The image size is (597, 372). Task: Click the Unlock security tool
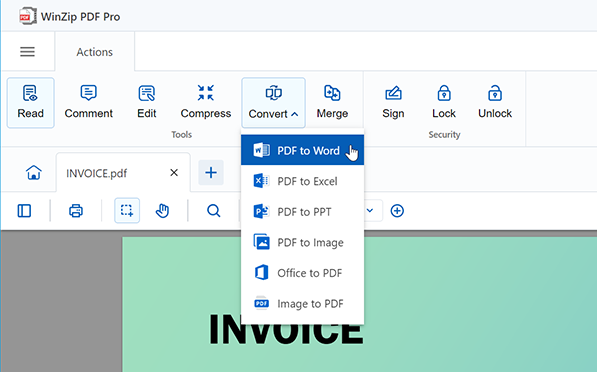(495, 103)
